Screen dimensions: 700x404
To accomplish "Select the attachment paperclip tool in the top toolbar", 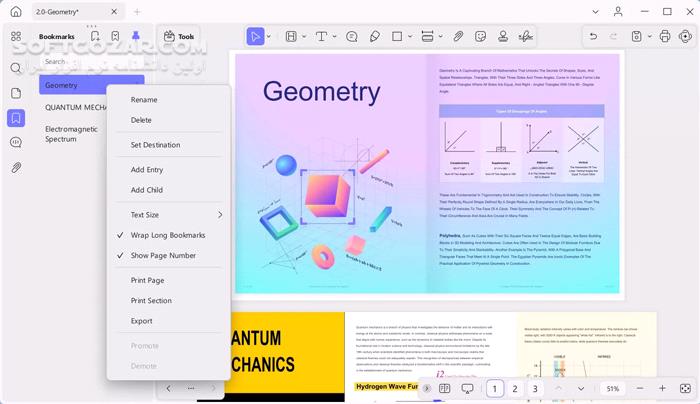I will 458,37.
